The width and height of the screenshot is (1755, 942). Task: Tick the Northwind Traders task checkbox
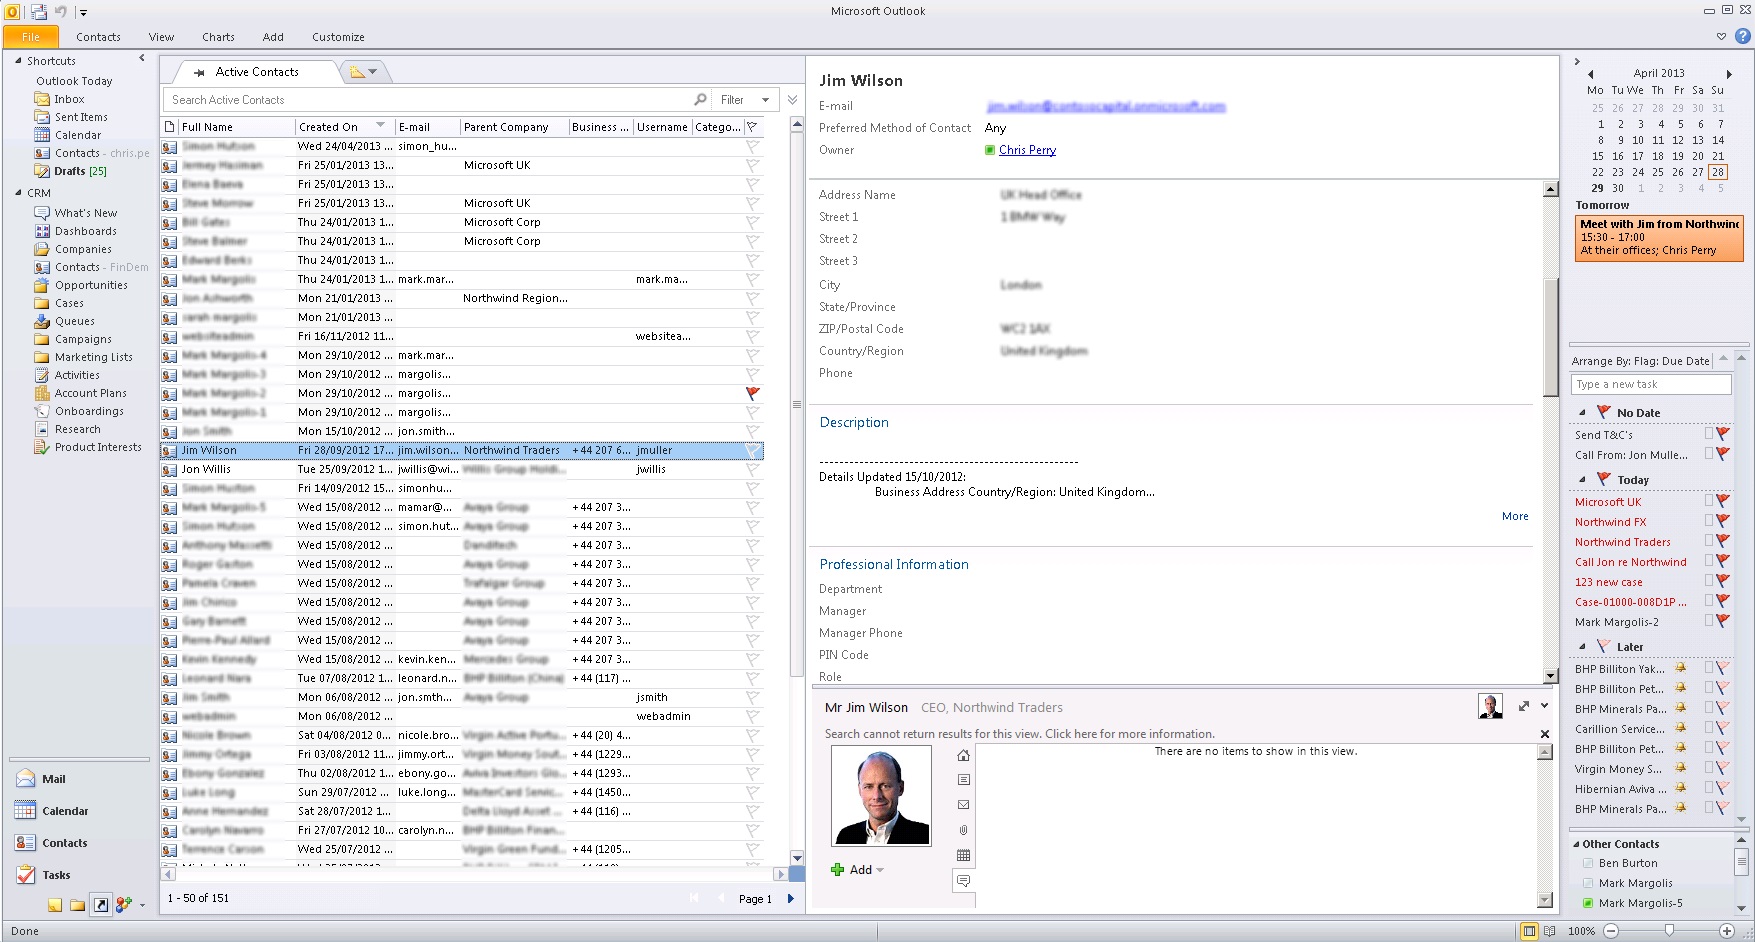coord(1708,541)
